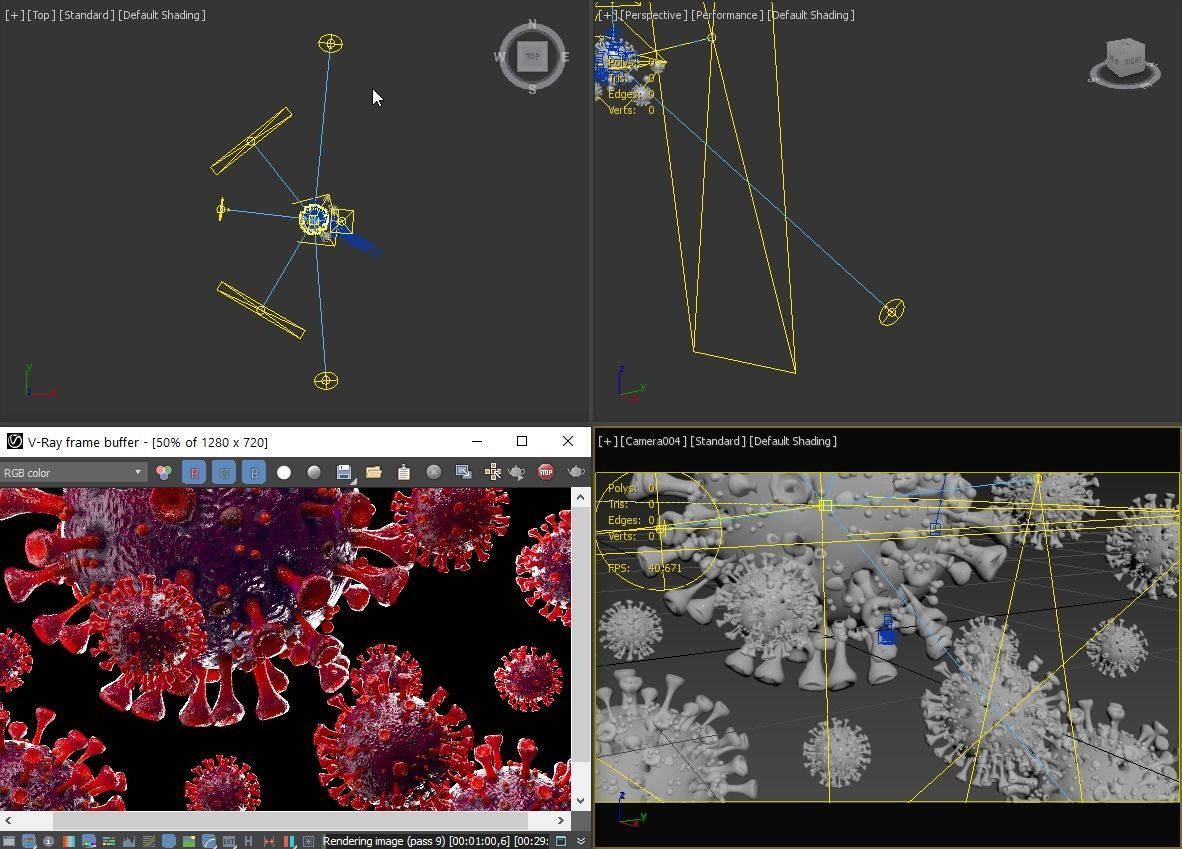Load image using the folder icon
The width and height of the screenshot is (1182, 849).
[x=374, y=473]
